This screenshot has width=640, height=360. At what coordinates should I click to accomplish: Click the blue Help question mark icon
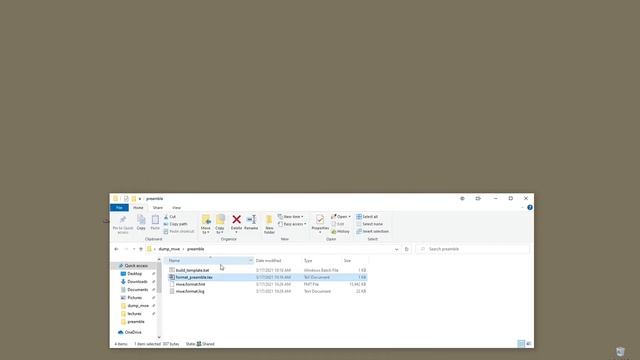[x=530, y=207]
